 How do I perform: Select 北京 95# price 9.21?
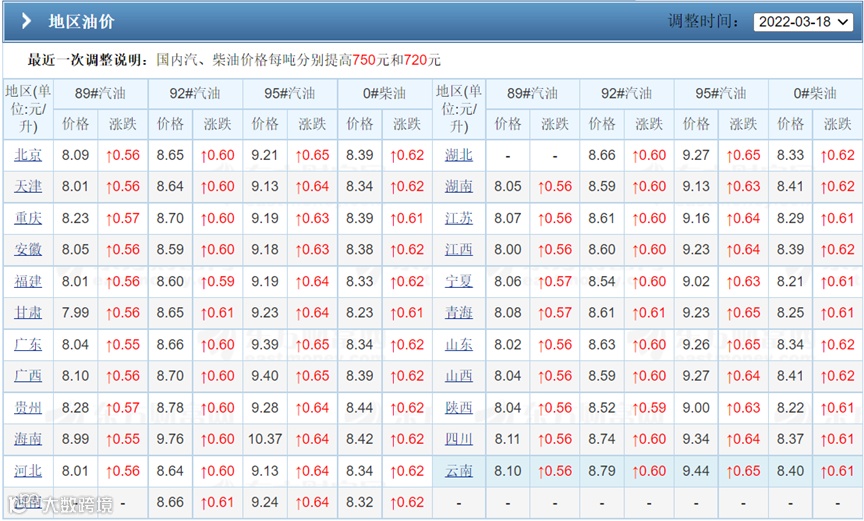click(x=265, y=155)
